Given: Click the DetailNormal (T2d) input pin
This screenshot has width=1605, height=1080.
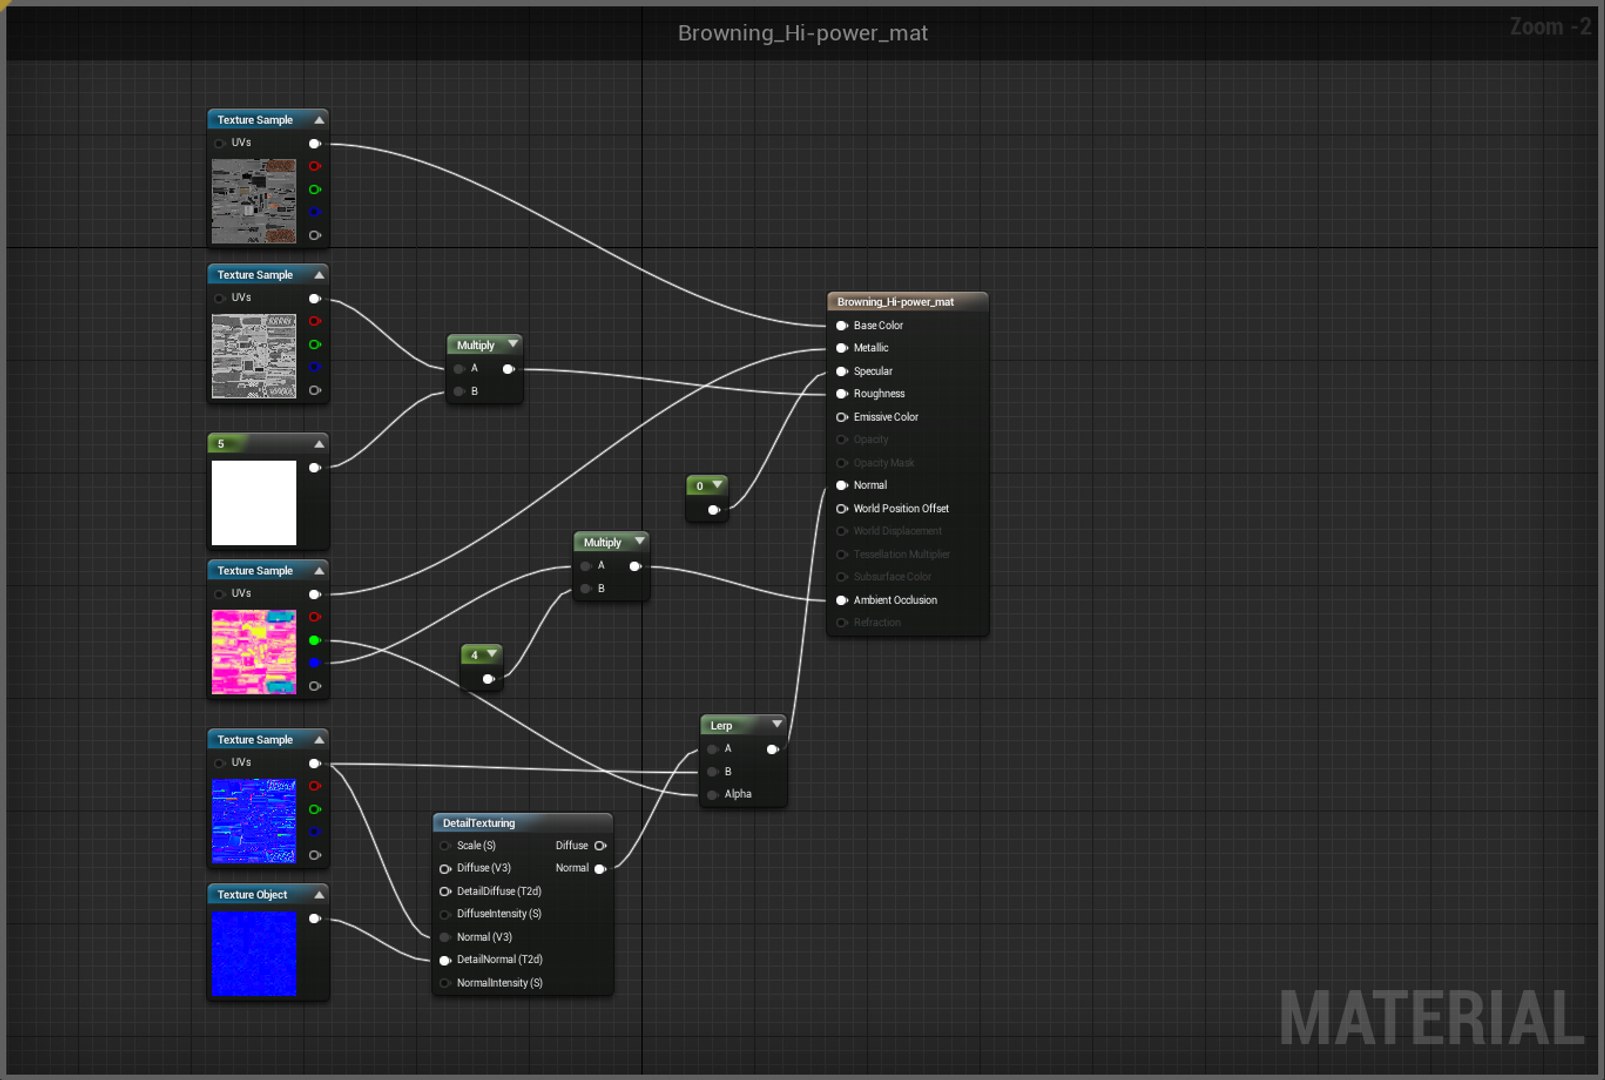Looking at the screenshot, I should tap(445, 960).
